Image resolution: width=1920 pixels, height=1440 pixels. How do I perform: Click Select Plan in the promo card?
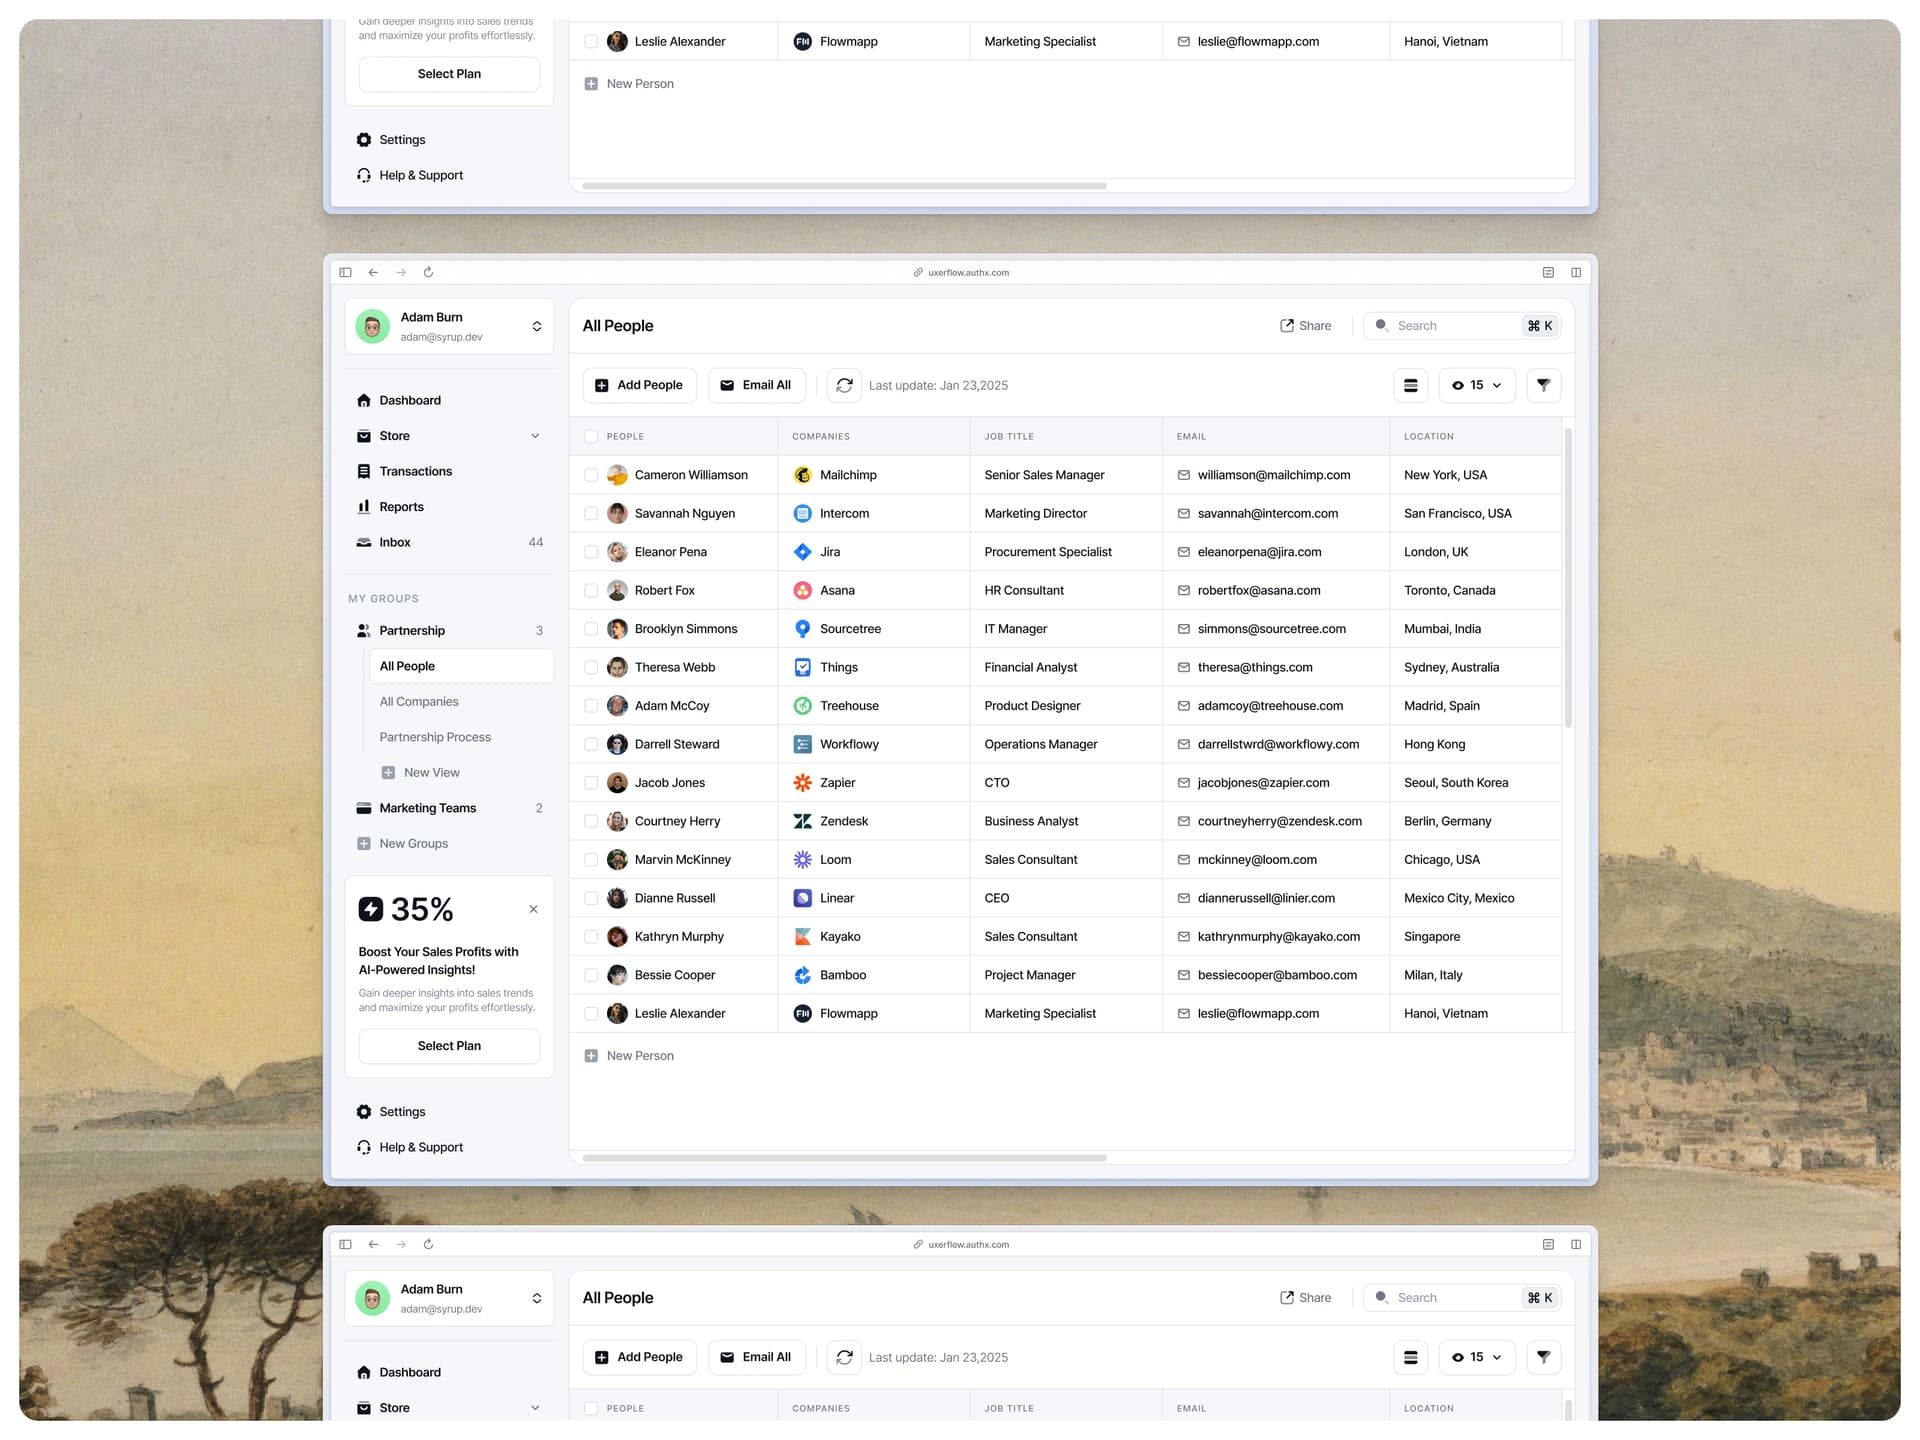pos(449,1046)
